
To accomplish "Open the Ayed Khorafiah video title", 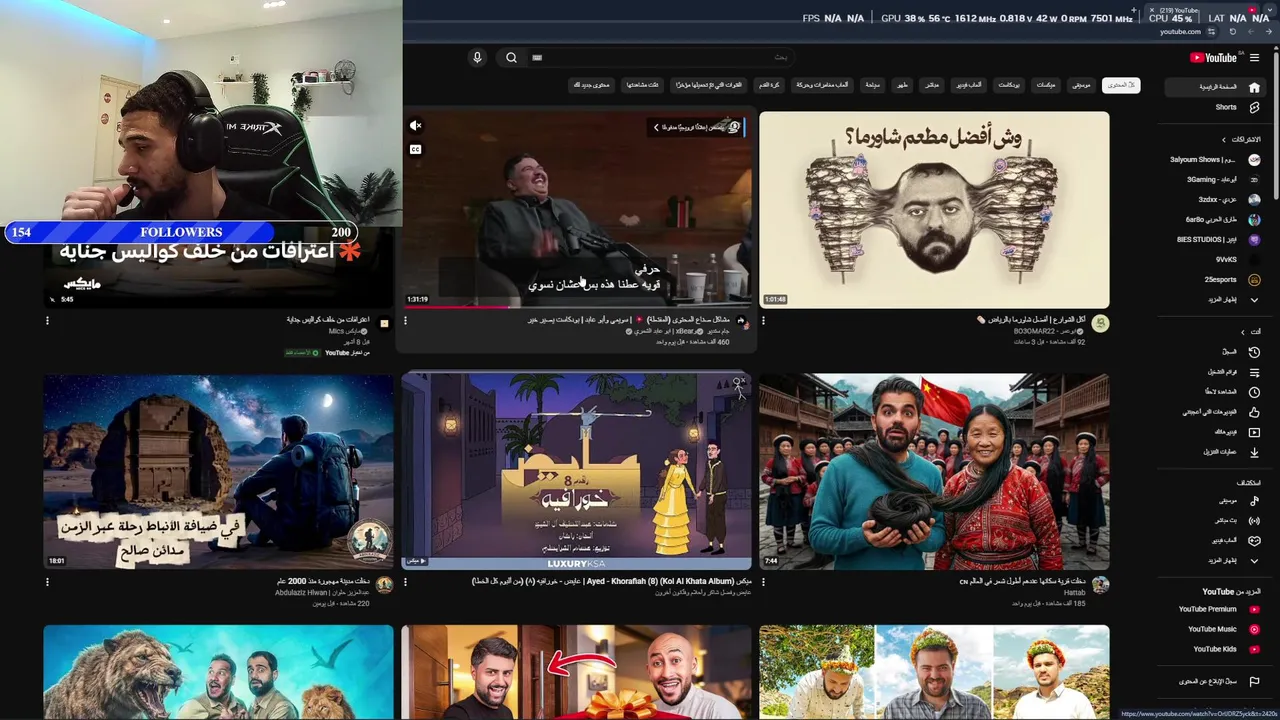I will [x=611, y=581].
